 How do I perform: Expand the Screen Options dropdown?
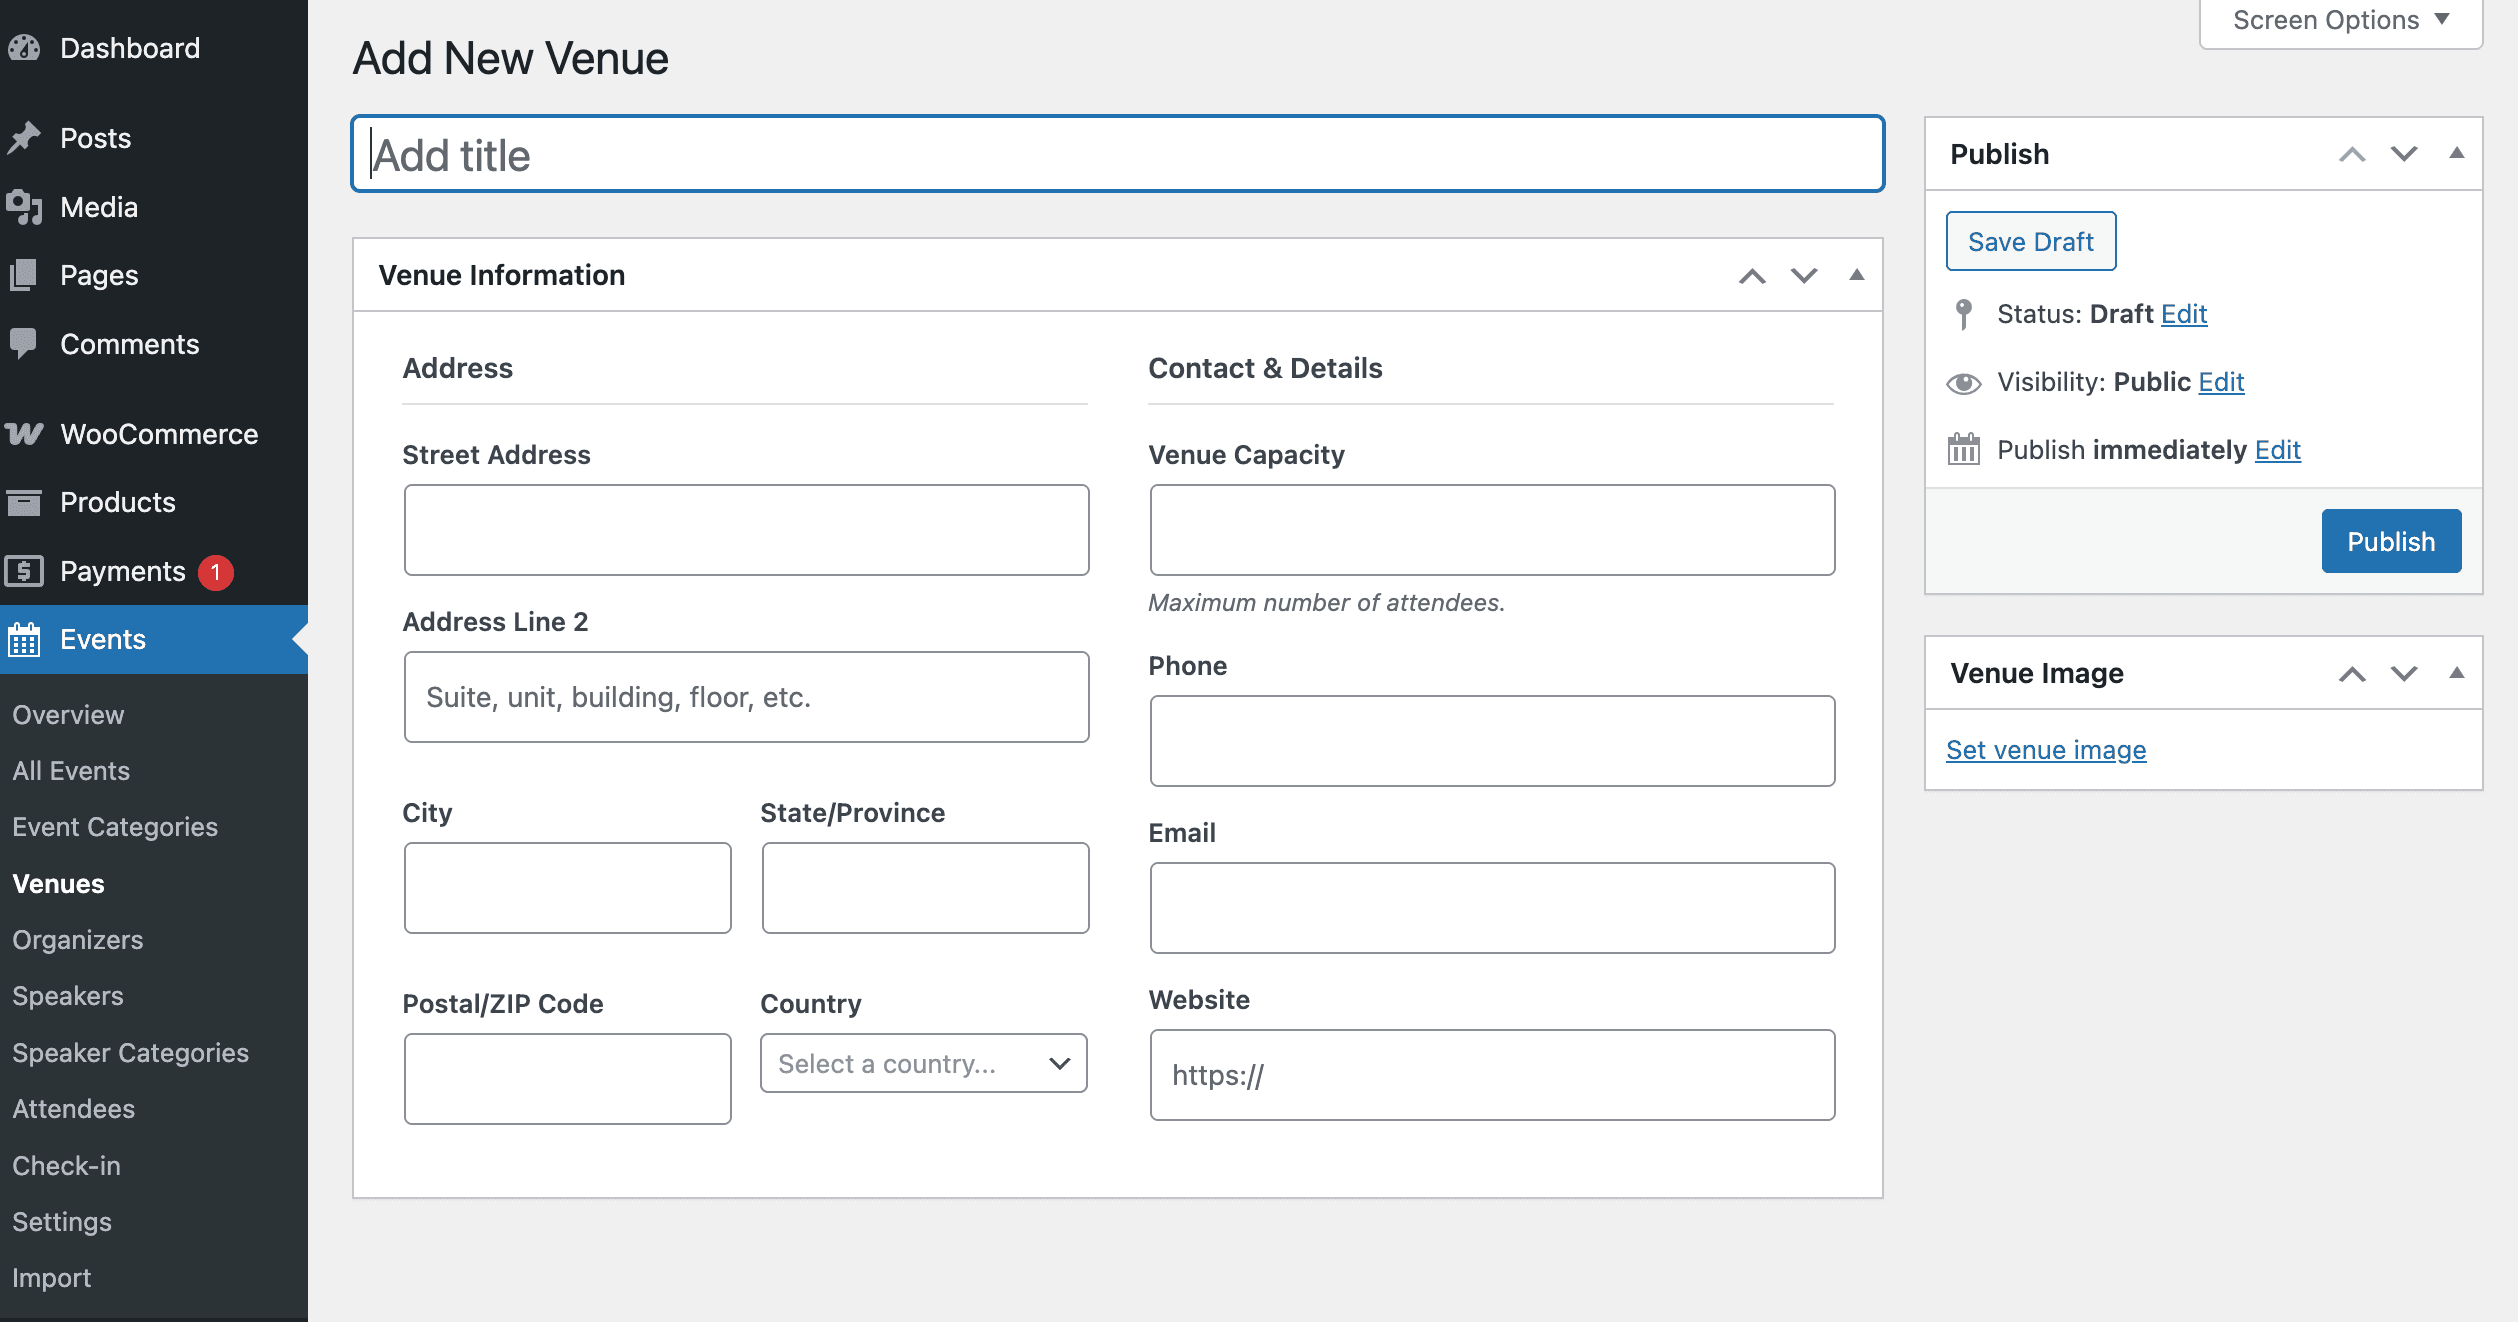(2340, 20)
